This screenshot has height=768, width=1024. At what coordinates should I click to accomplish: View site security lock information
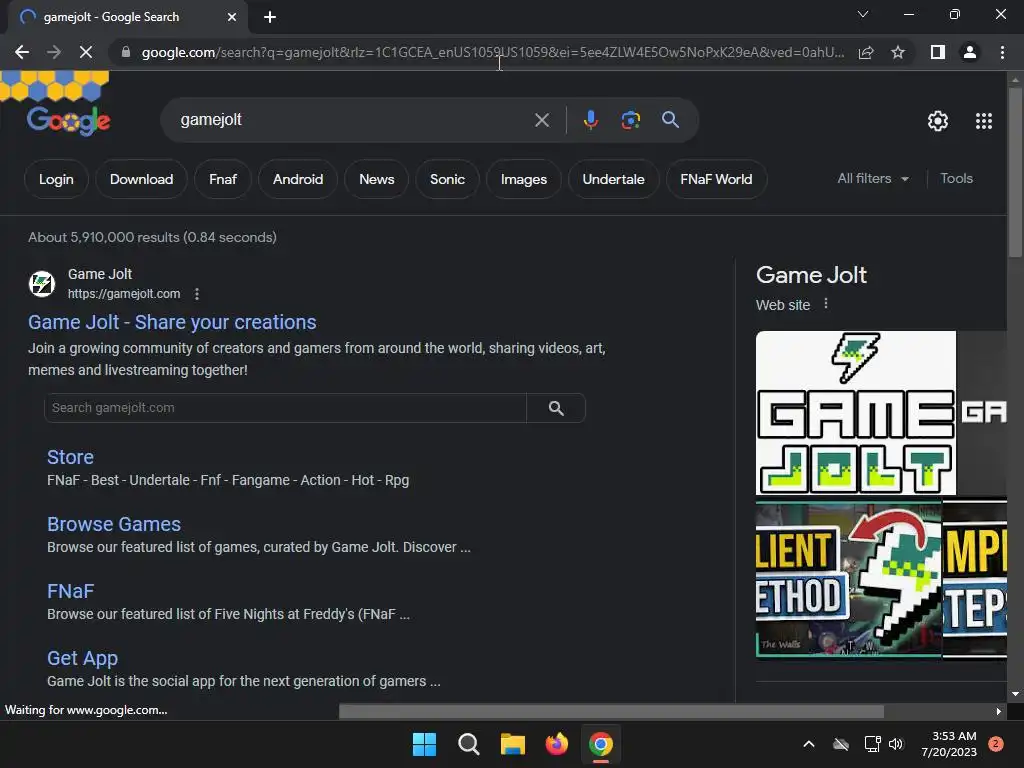(126, 52)
